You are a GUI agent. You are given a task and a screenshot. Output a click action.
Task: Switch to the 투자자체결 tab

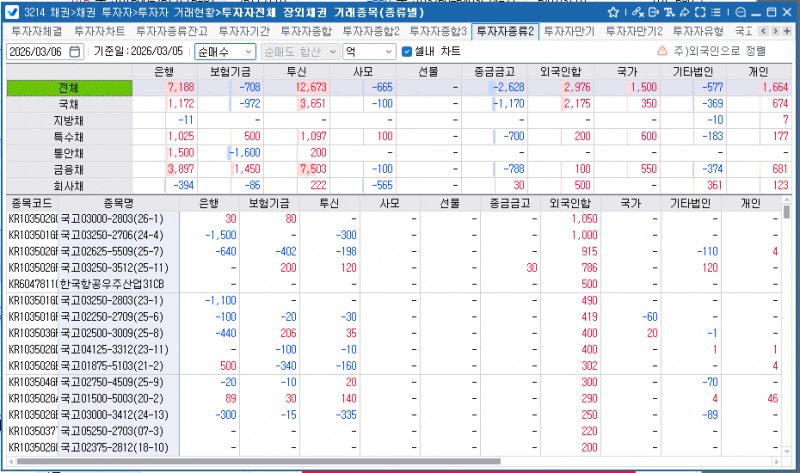[37, 32]
